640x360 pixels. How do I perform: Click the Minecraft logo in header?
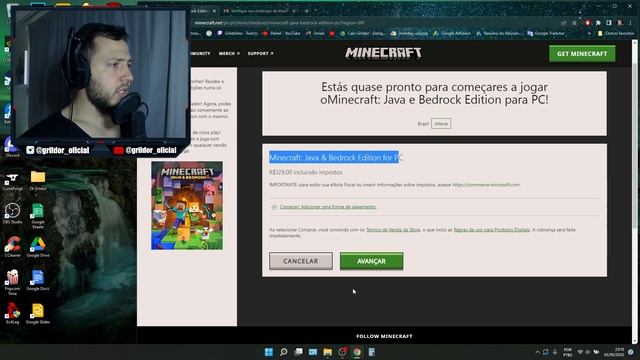coord(383,53)
